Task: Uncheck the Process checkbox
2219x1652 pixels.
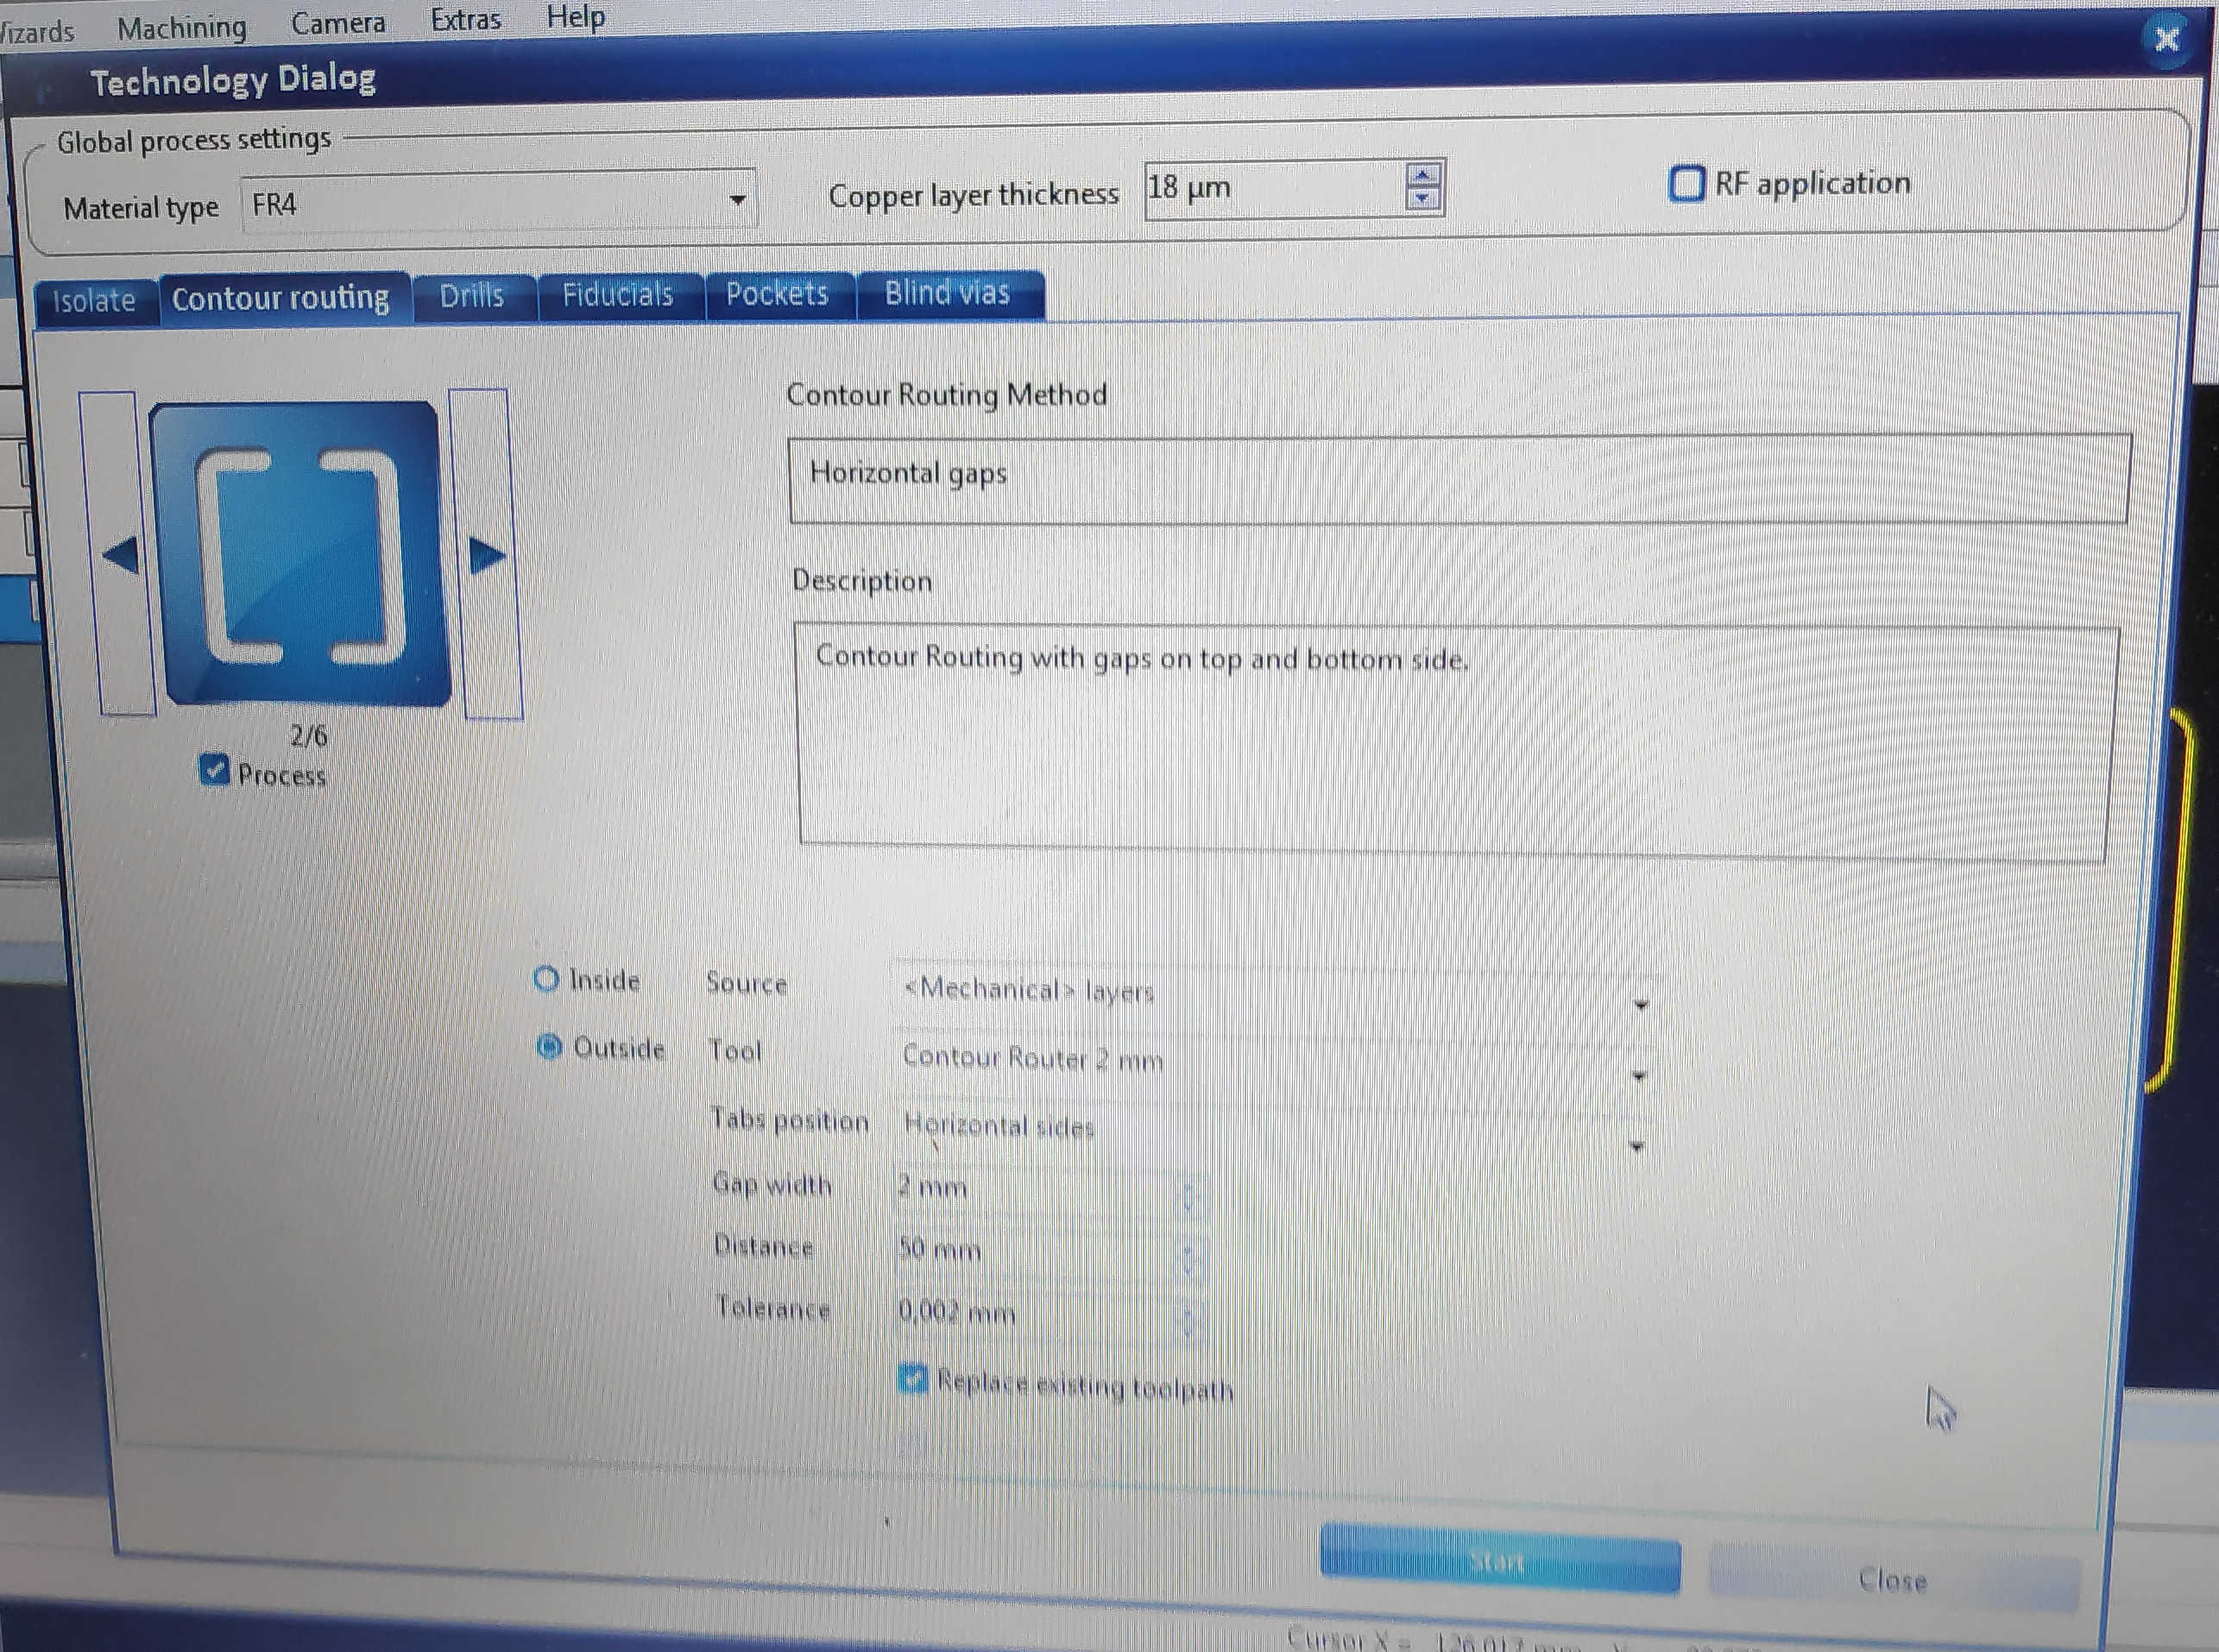Action: pos(214,771)
